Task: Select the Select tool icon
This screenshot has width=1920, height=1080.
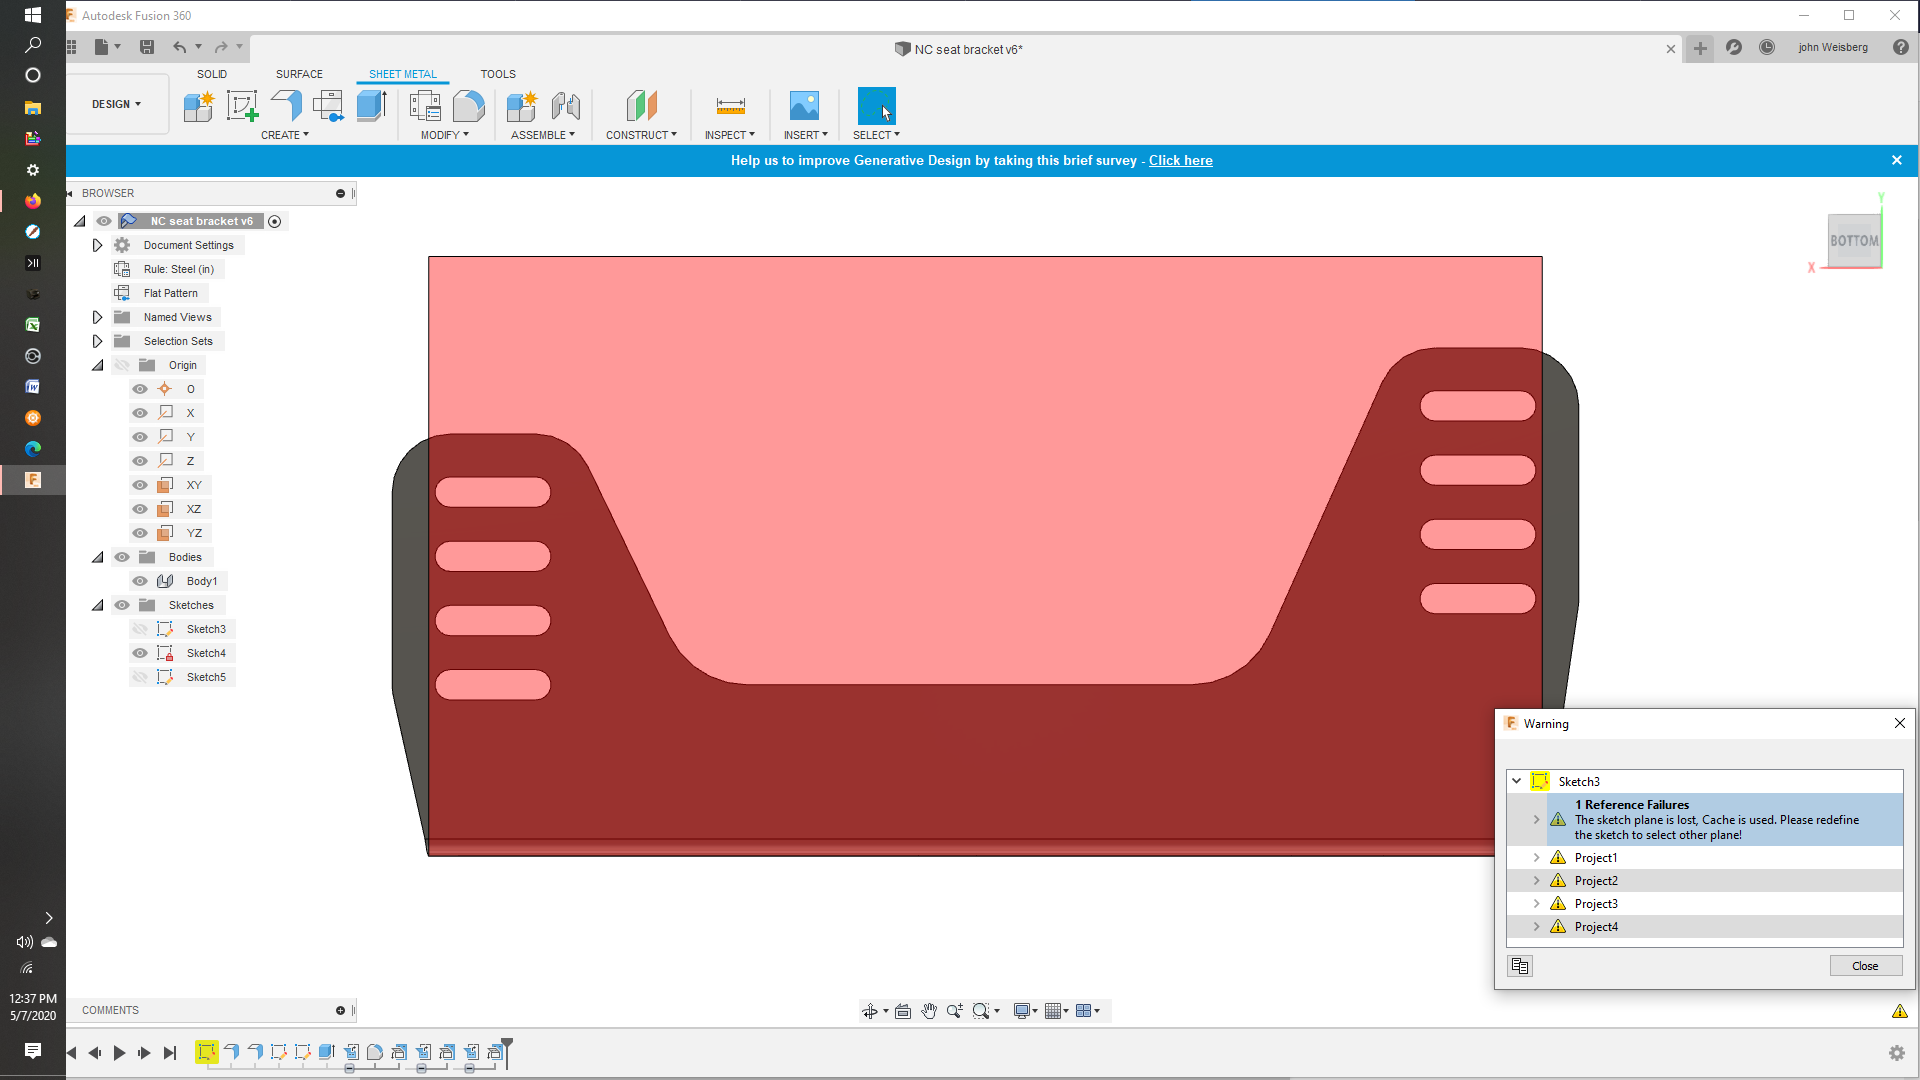Action: [x=876, y=105]
